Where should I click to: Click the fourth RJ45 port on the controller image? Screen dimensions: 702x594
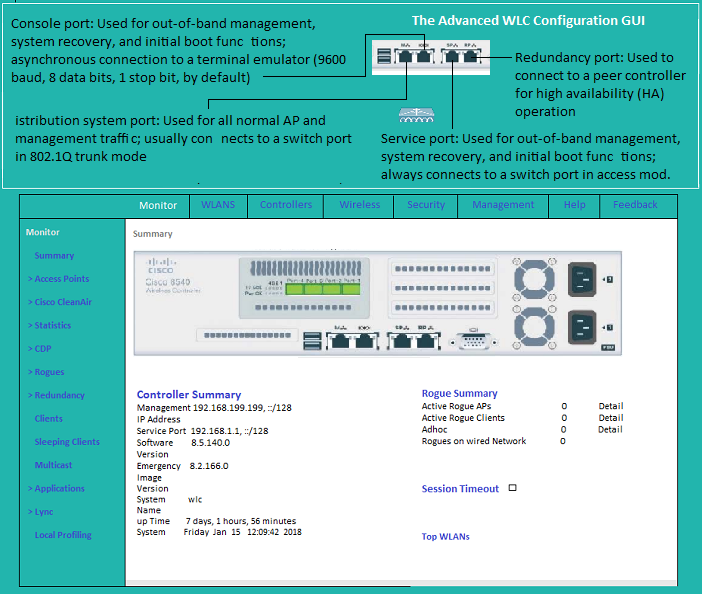tap(426, 341)
